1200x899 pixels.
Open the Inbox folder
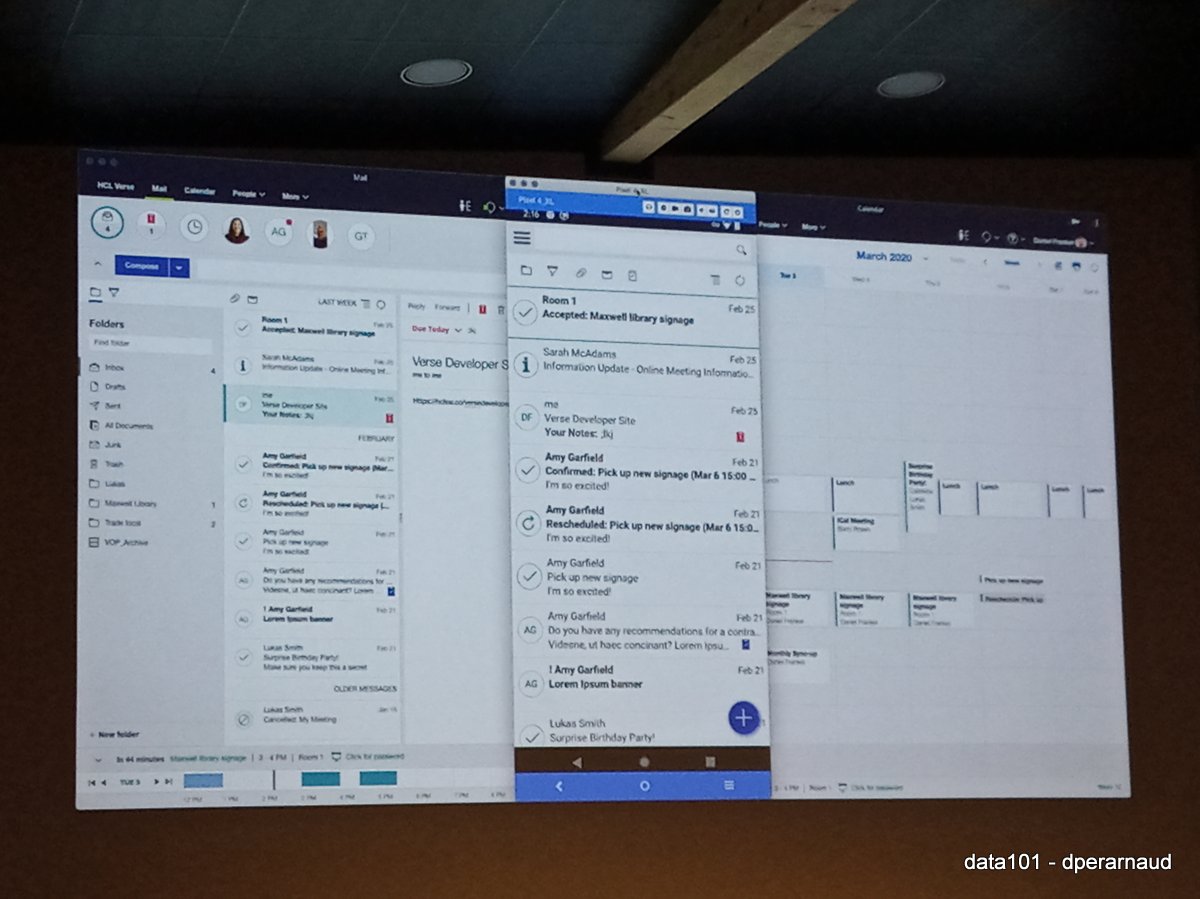[x=115, y=368]
